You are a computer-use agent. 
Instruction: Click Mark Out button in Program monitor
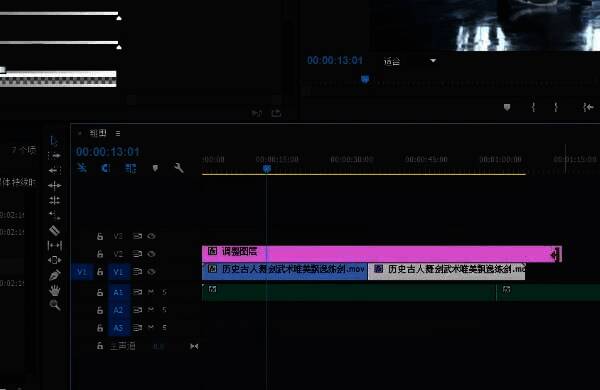pos(556,108)
